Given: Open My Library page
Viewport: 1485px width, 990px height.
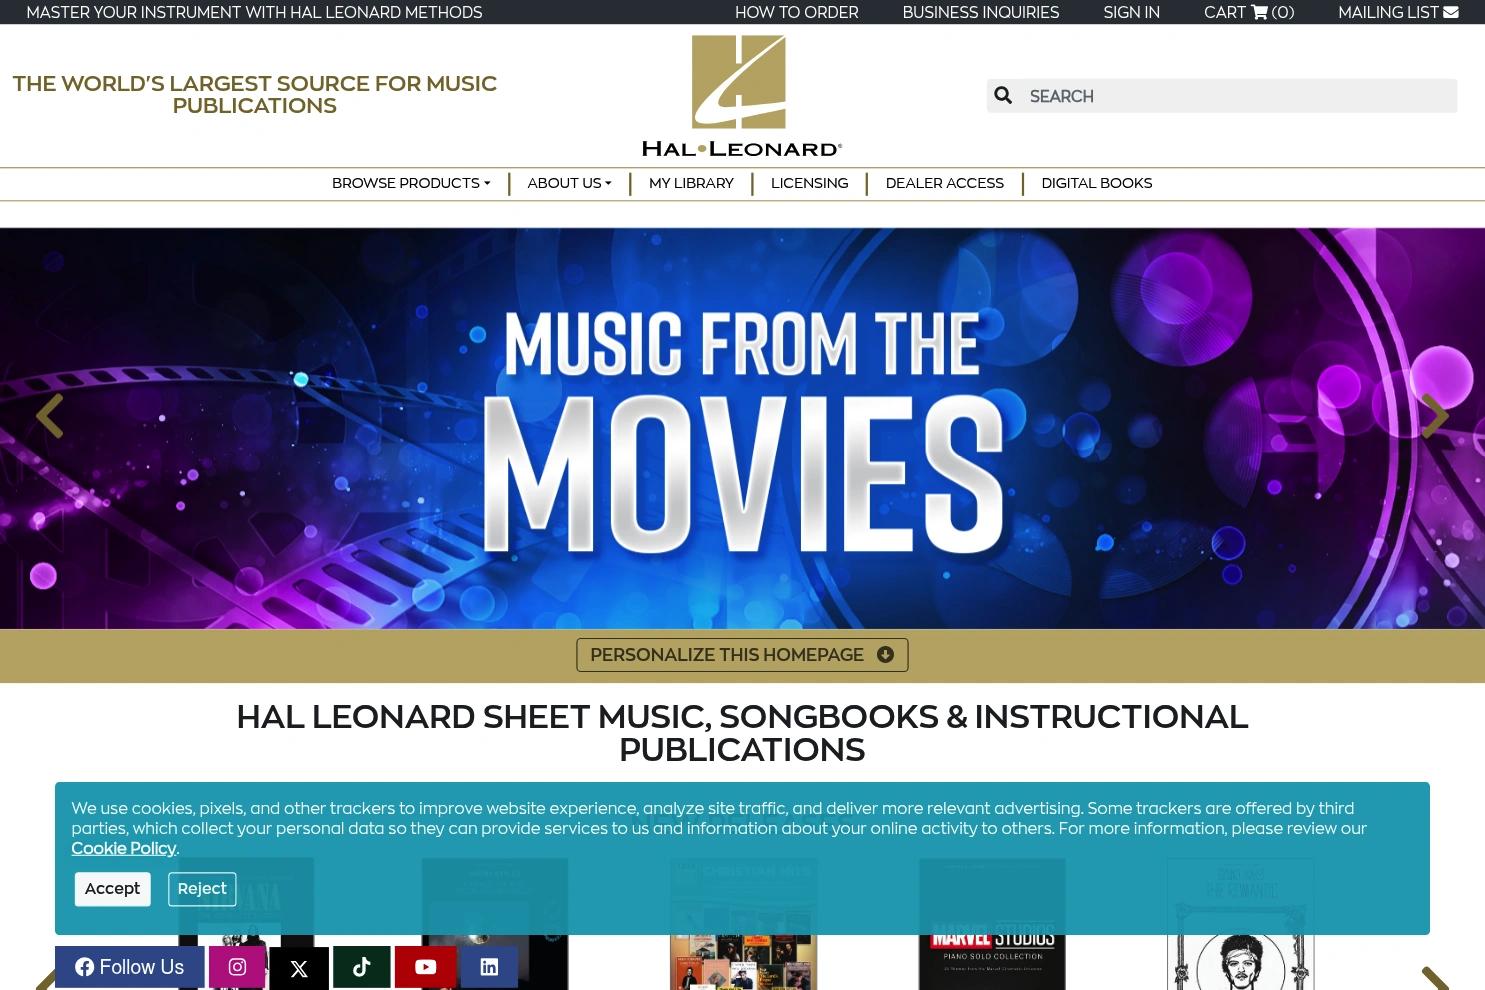Looking at the screenshot, I should [x=691, y=183].
